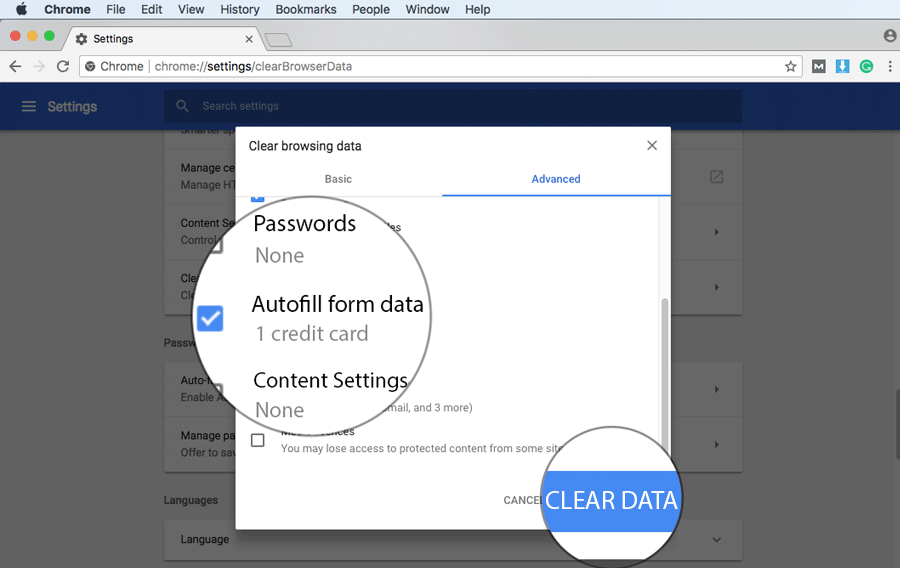Open the Help menu

477,9
